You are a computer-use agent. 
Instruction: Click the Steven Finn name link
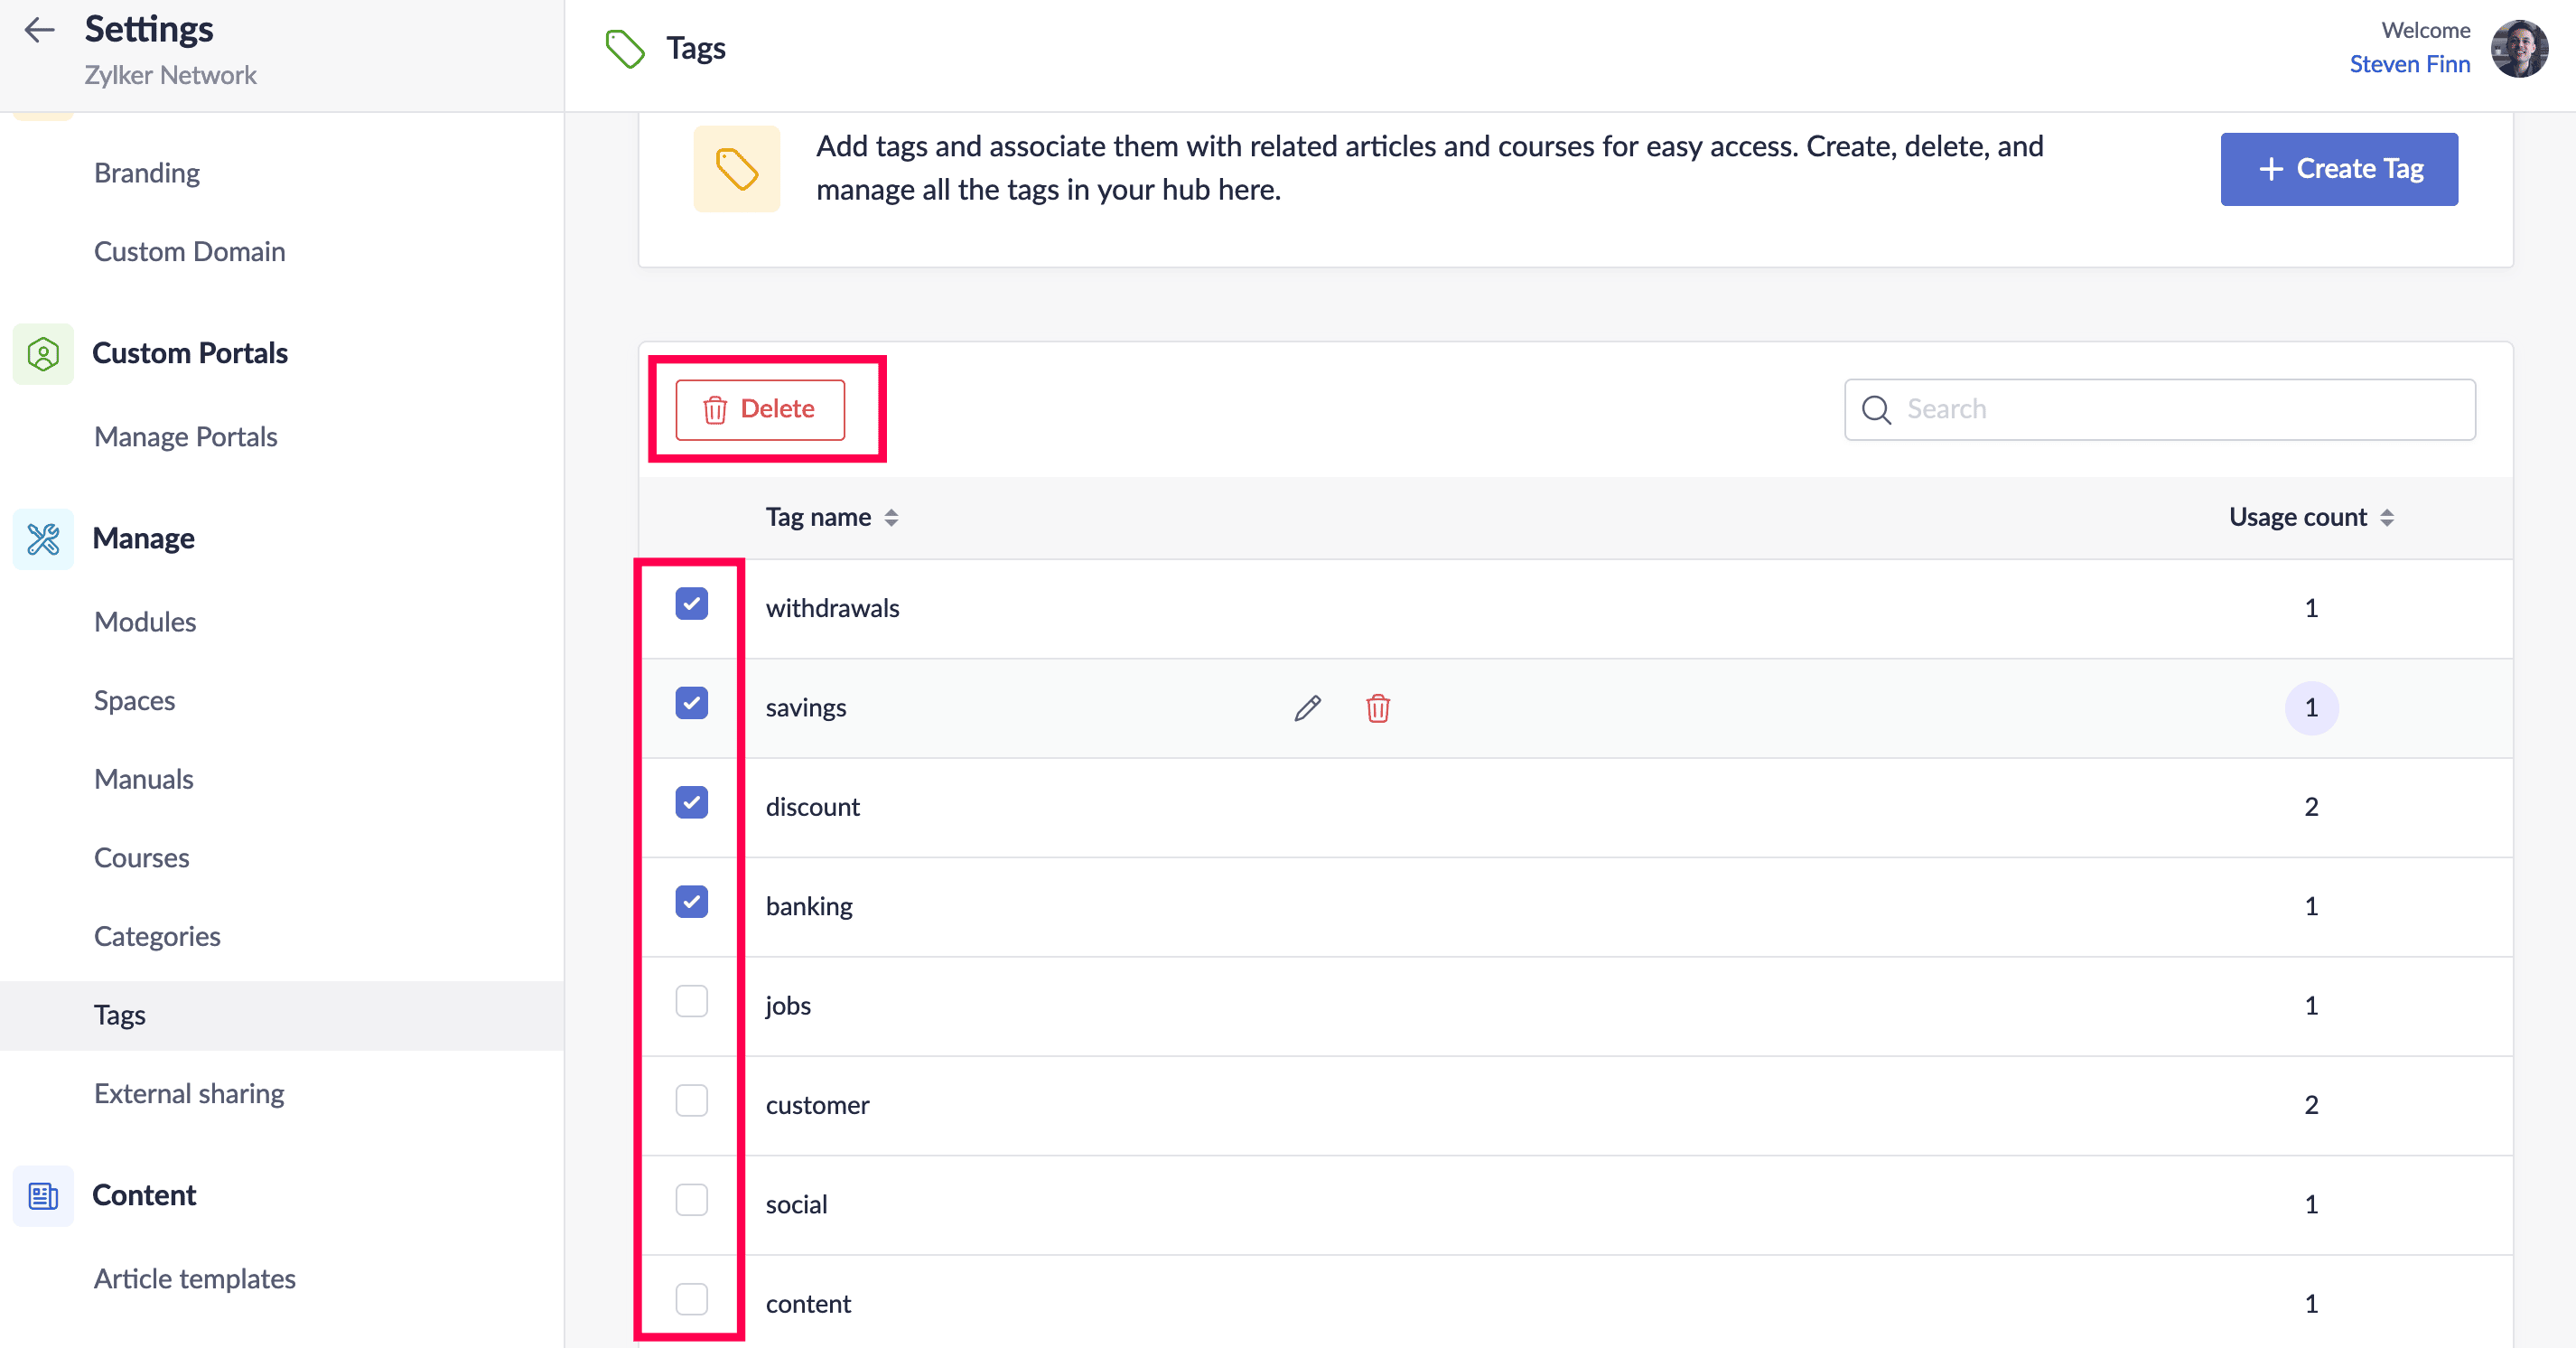pyautogui.click(x=2409, y=64)
